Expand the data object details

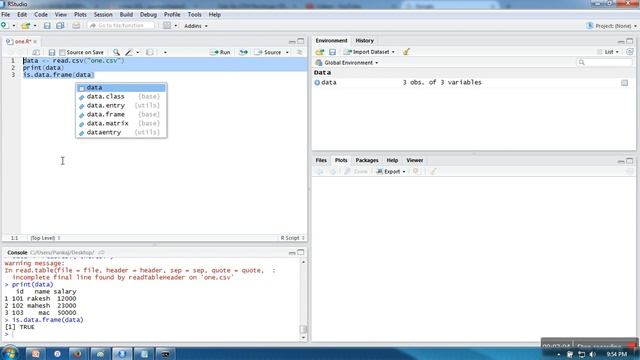[x=317, y=82]
